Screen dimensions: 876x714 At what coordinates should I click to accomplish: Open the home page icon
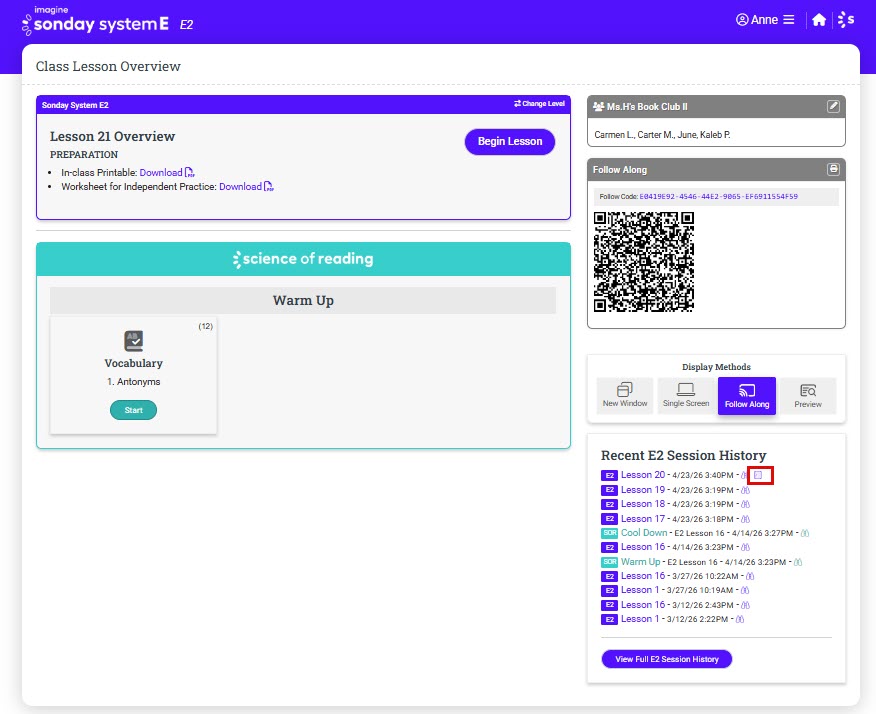click(819, 20)
